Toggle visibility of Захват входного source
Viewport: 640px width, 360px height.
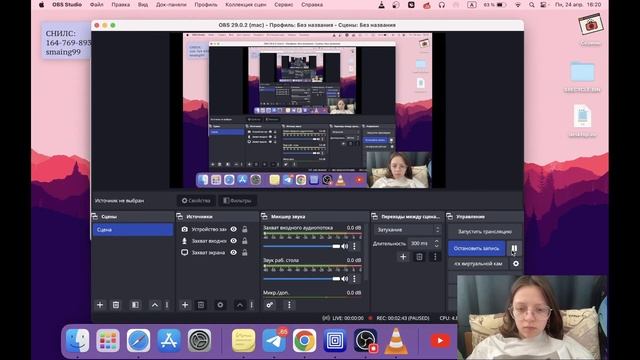tap(233, 241)
